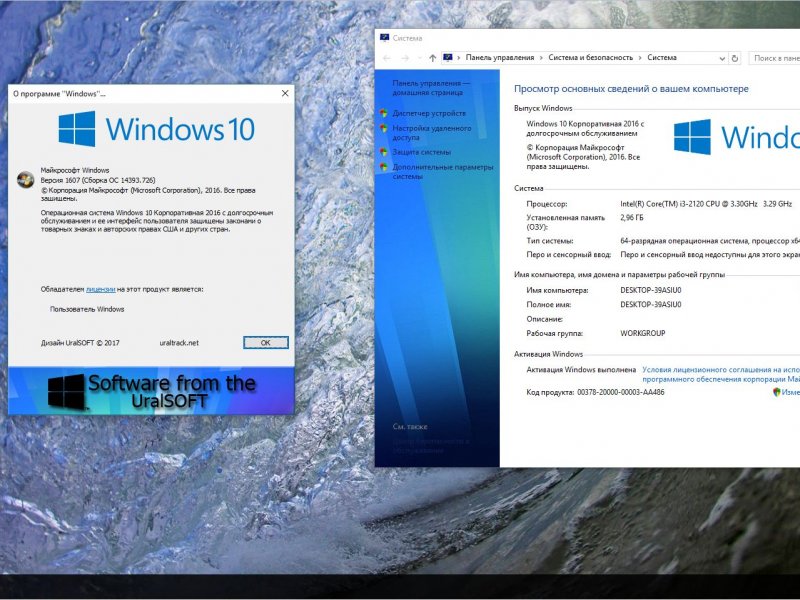Viewport: 800px width, 600px height.
Task: Click the shield icon beside Настройка удаленного доступа
Action: click(384, 129)
